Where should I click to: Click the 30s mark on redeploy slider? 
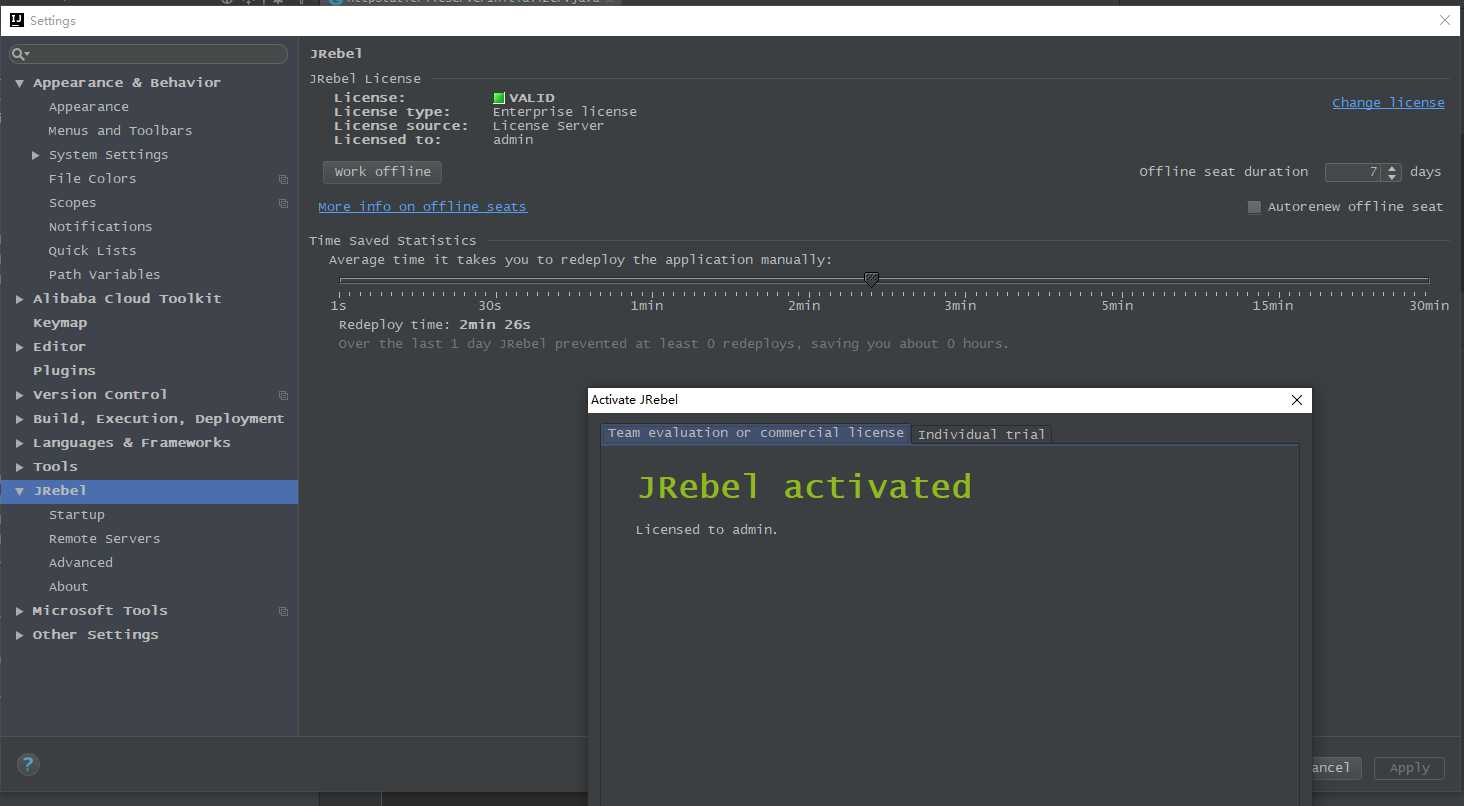[489, 306]
